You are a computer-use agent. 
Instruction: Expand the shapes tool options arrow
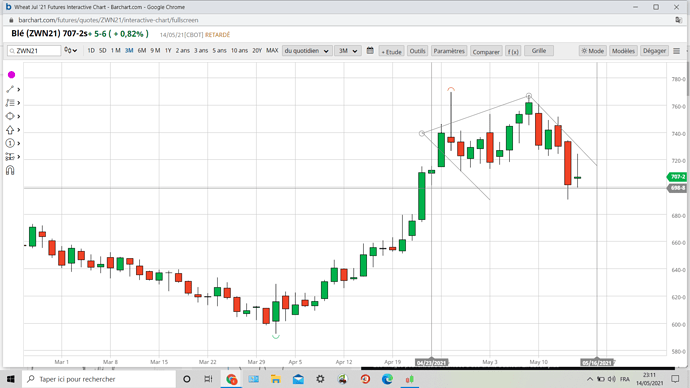18,117
